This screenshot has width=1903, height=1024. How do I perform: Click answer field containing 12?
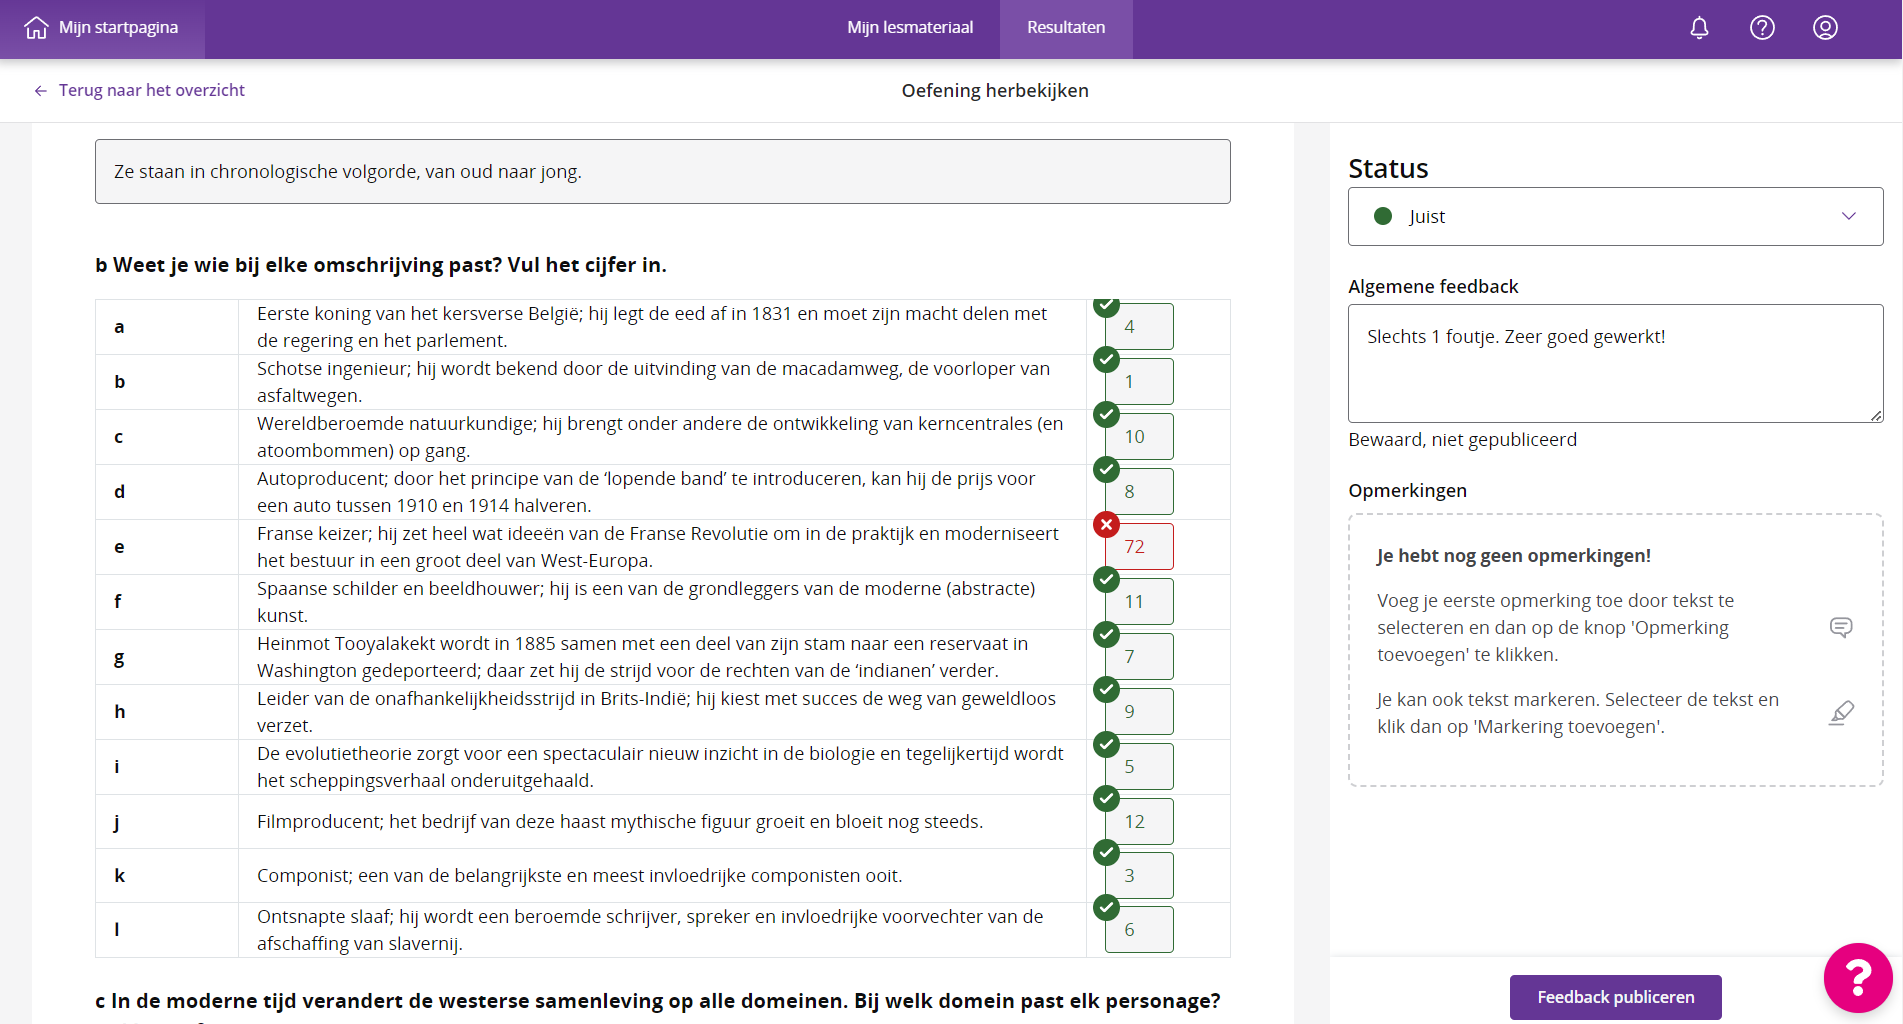point(1139,822)
